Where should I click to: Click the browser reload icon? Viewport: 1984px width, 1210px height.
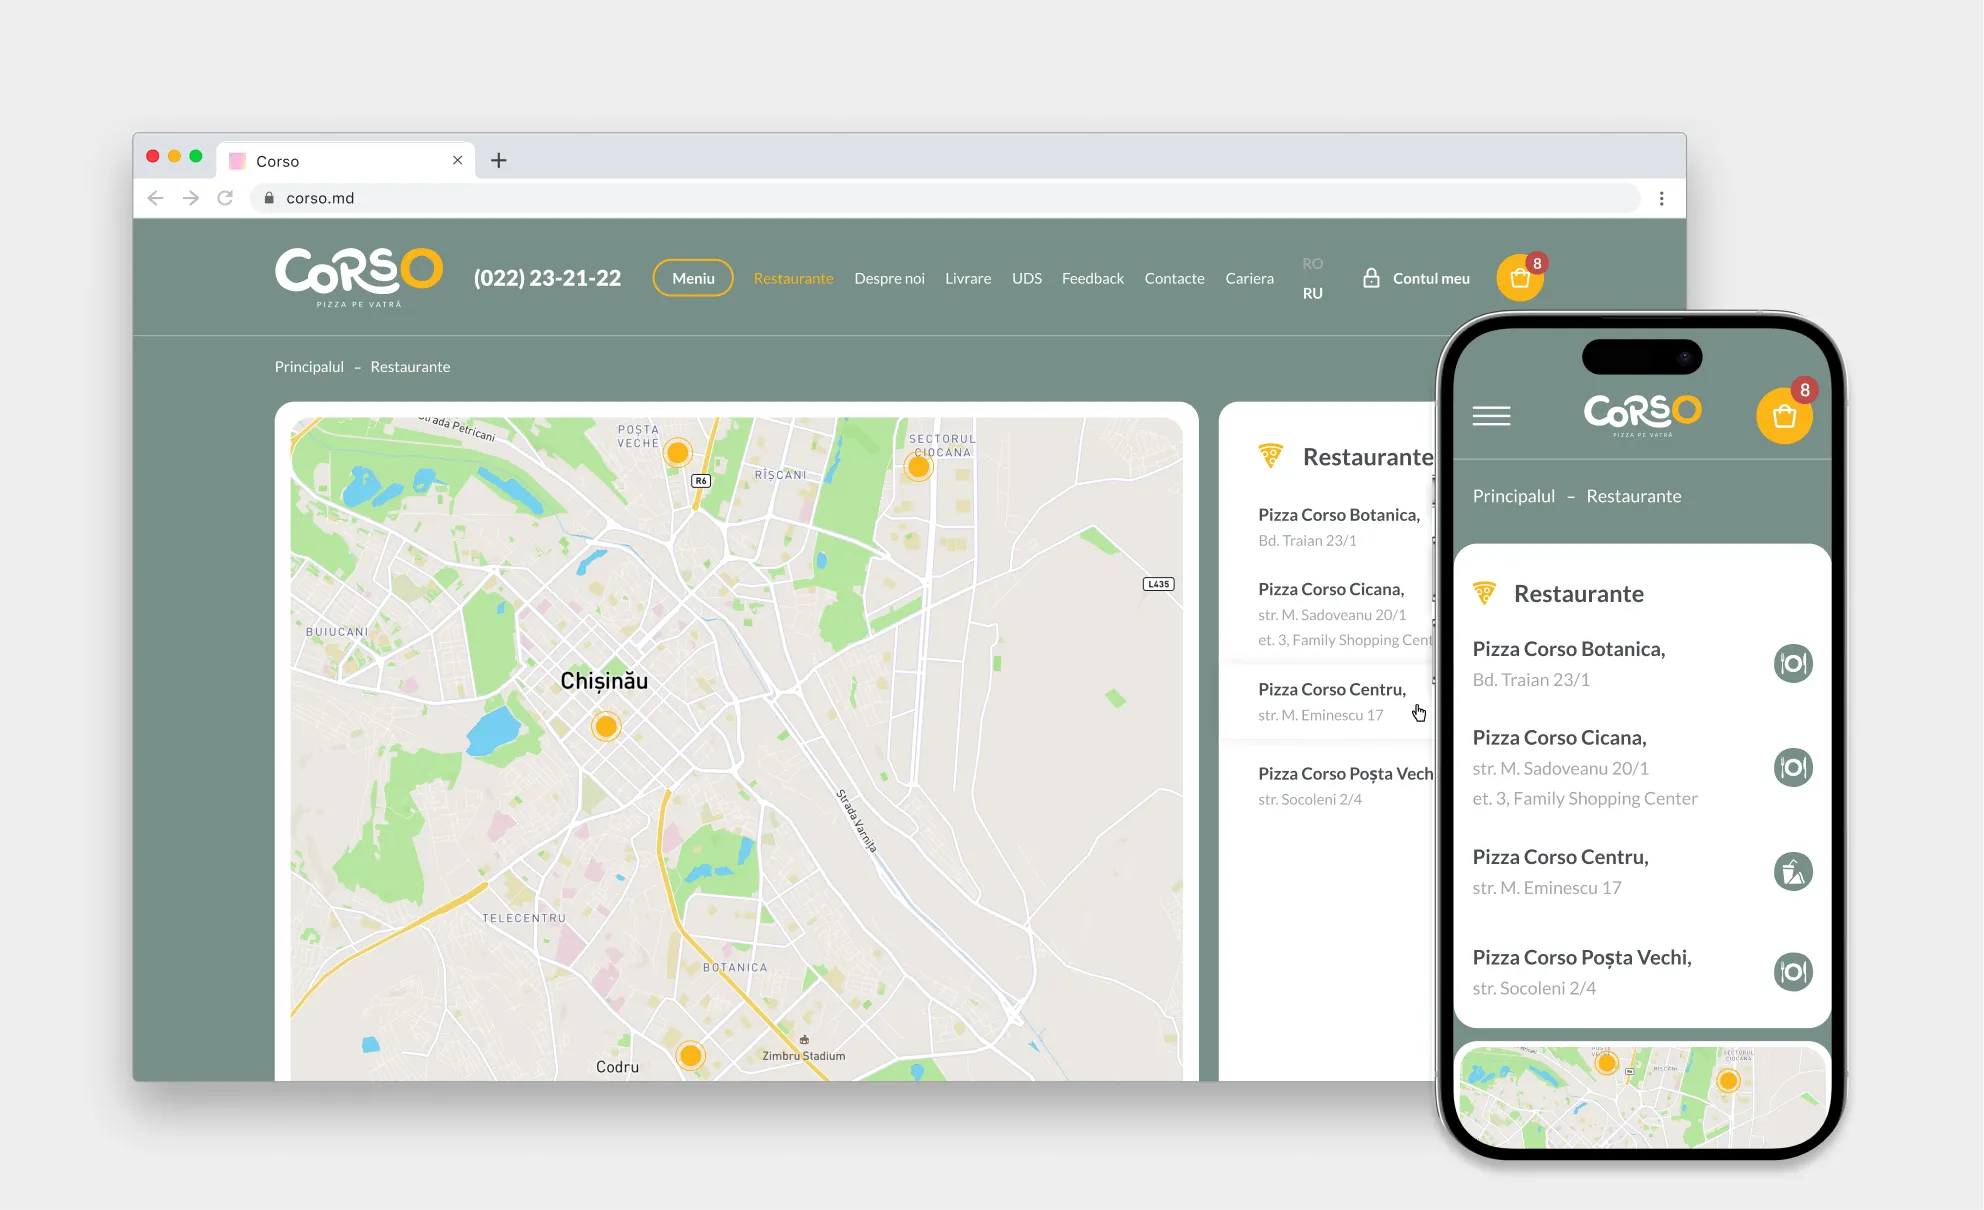point(225,198)
